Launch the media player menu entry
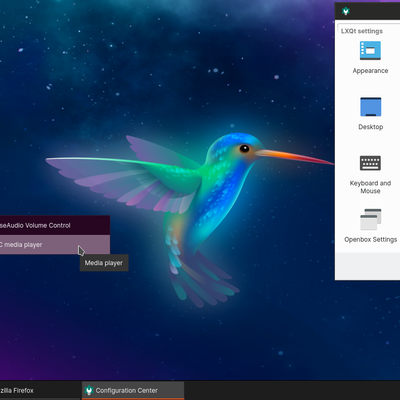The image size is (400, 400). [55, 245]
